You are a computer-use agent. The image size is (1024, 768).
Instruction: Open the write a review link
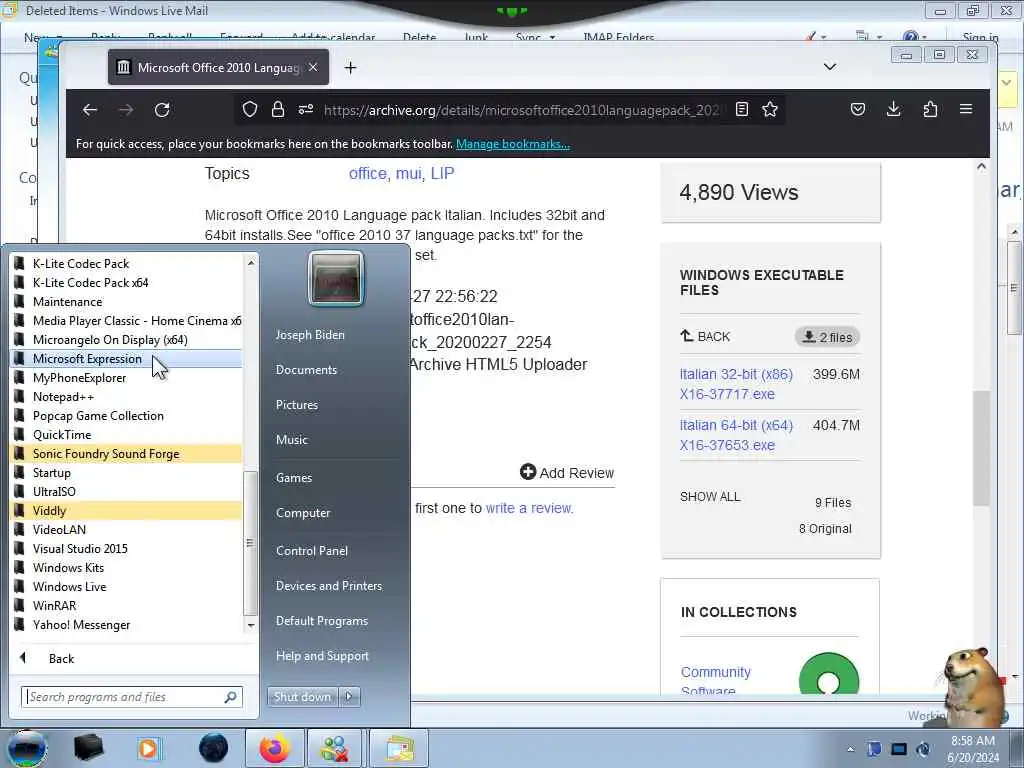pos(528,508)
